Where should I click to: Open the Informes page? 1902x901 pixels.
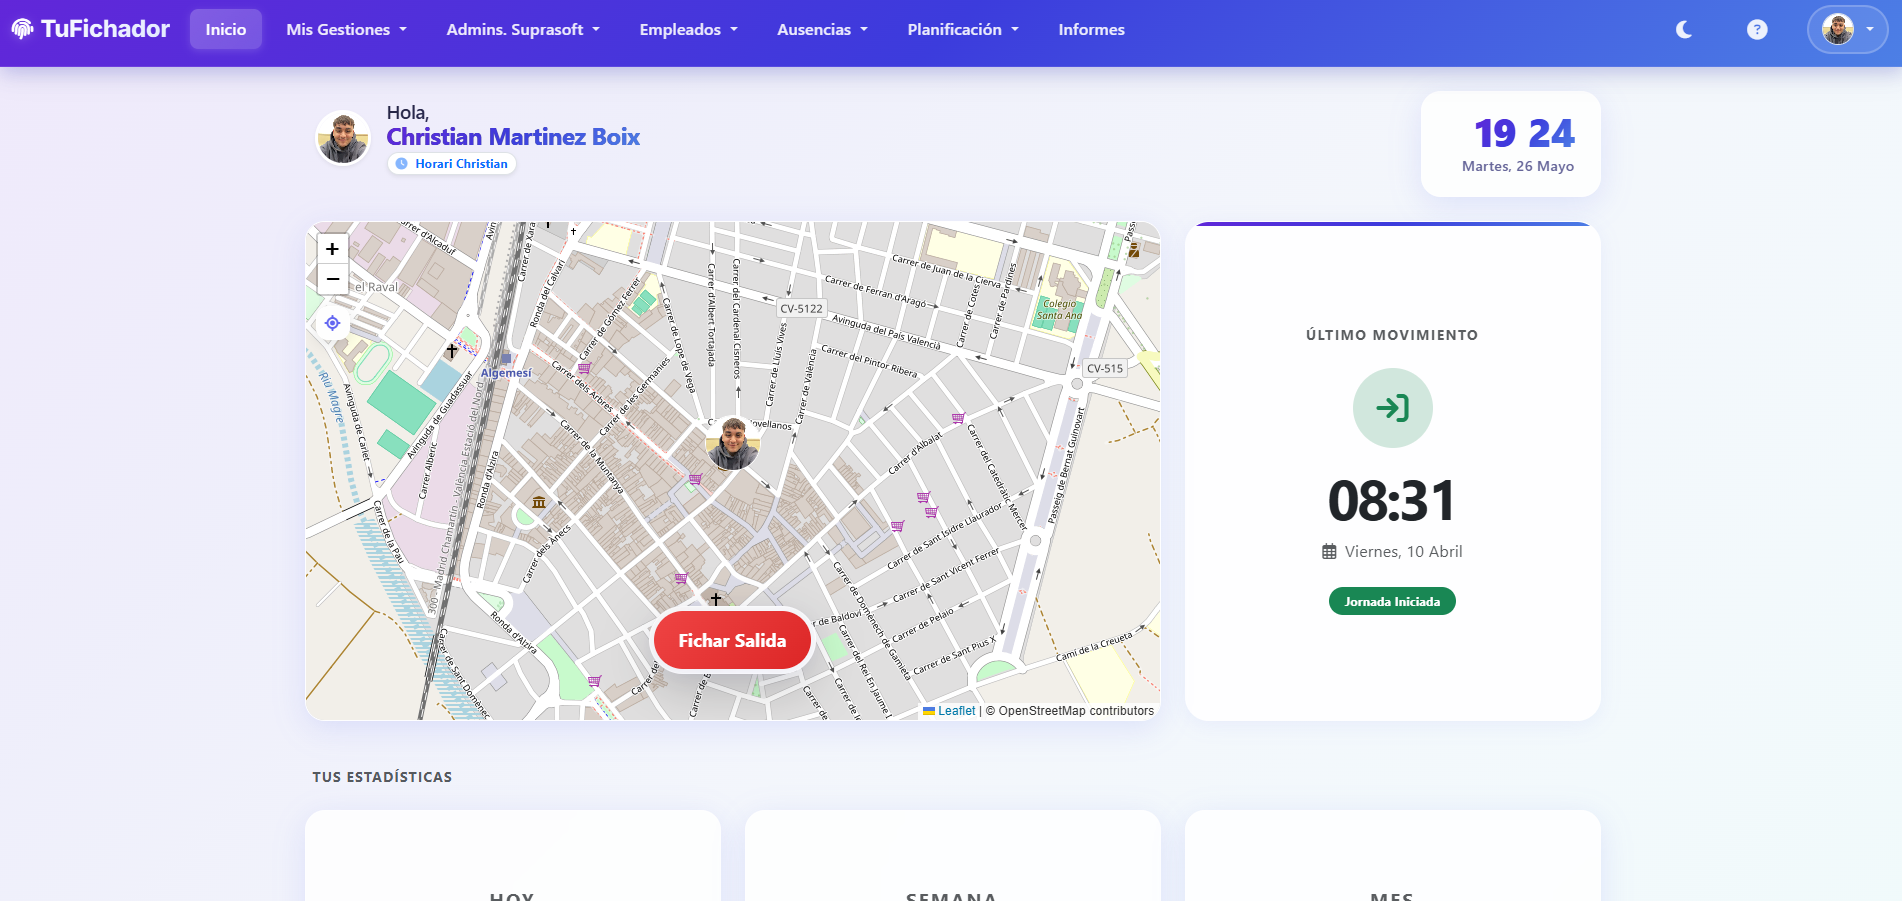pos(1092,30)
